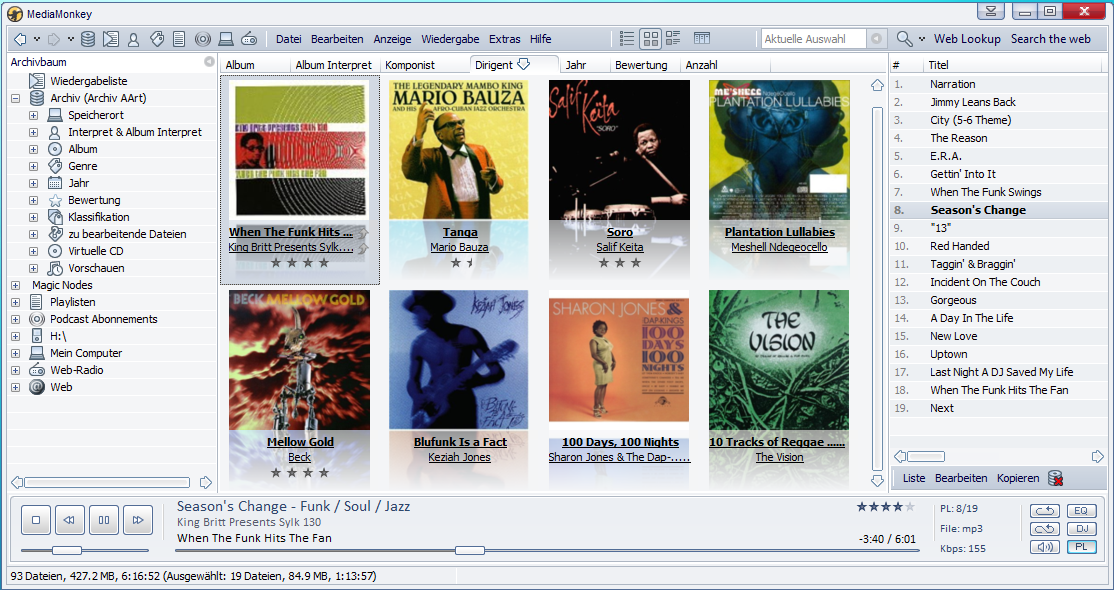Click the Archive database icon in toolbar

(88, 39)
